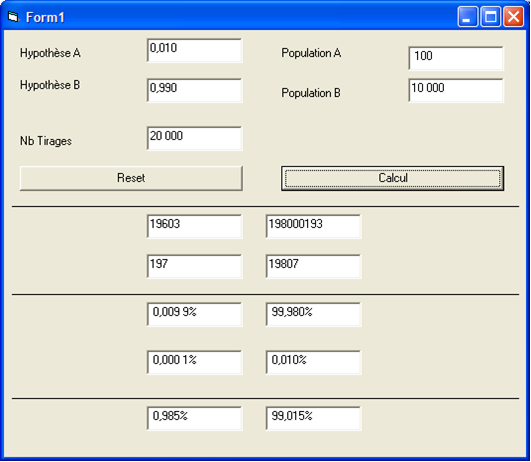Screen dimensions: 531x462
Task: Click the 0,009 9% result field
Action: [x=195, y=314]
